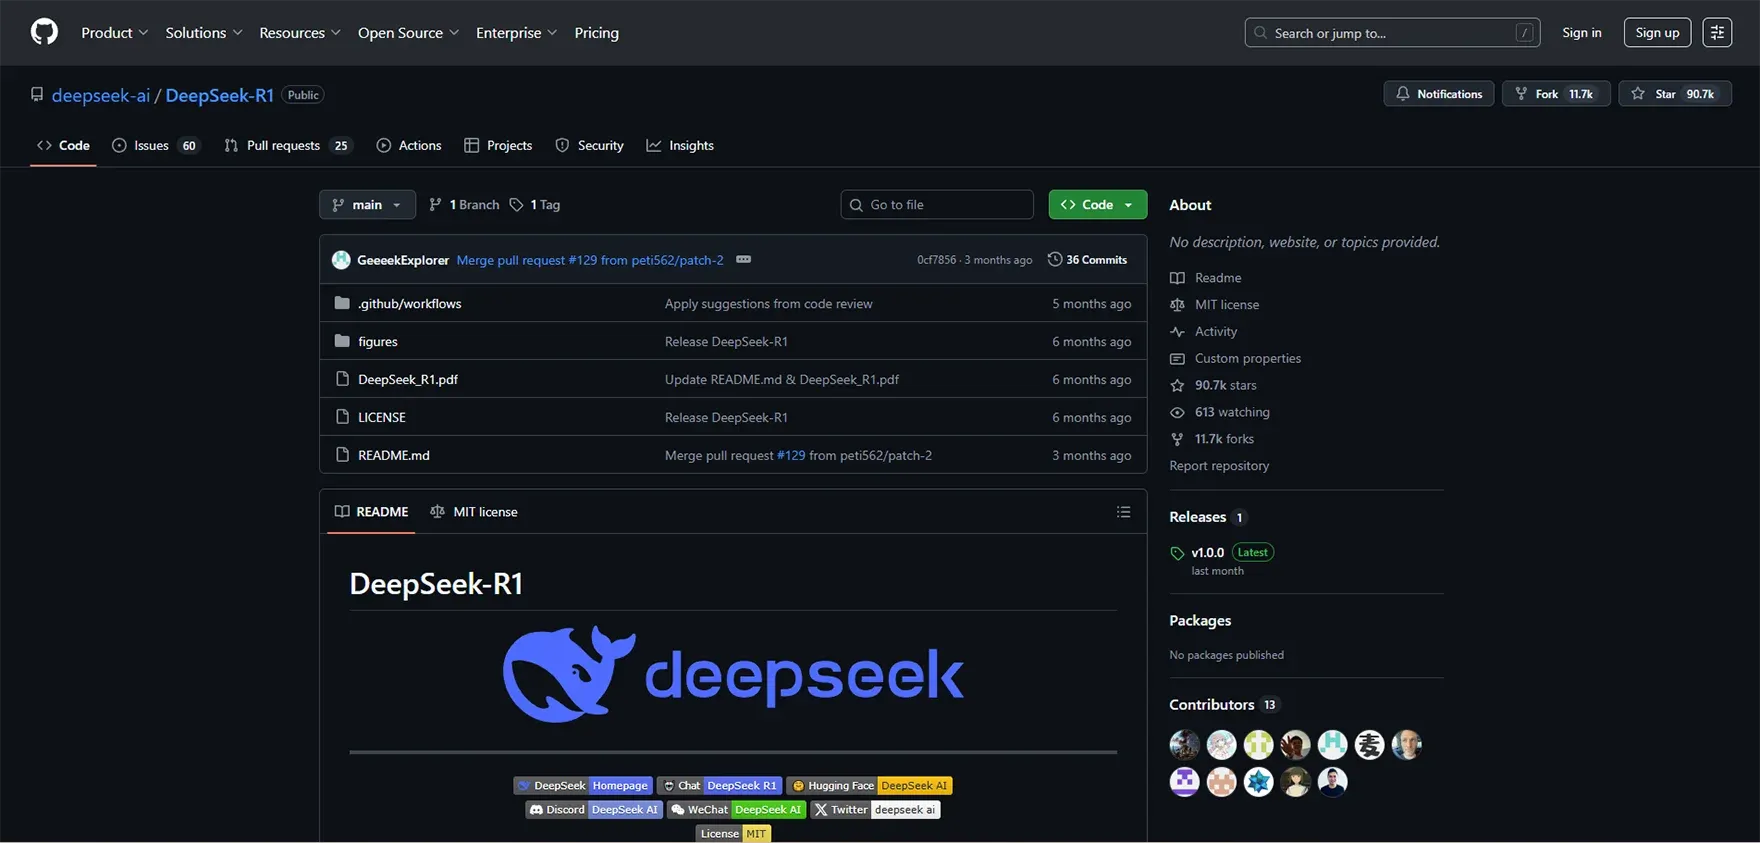Viewport: 1760px width, 843px height.
Task: Select the Code tab
Action: coord(63,145)
